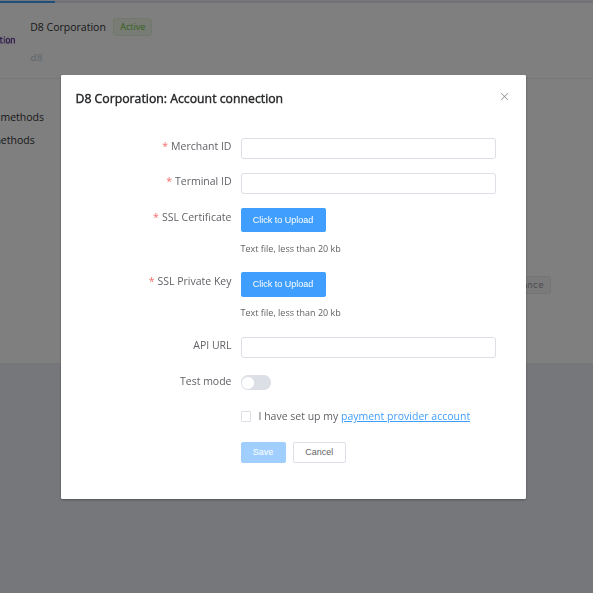The width and height of the screenshot is (593, 593).
Task: Focus the Terminal ID input field
Action: pyautogui.click(x=368, y=183)
